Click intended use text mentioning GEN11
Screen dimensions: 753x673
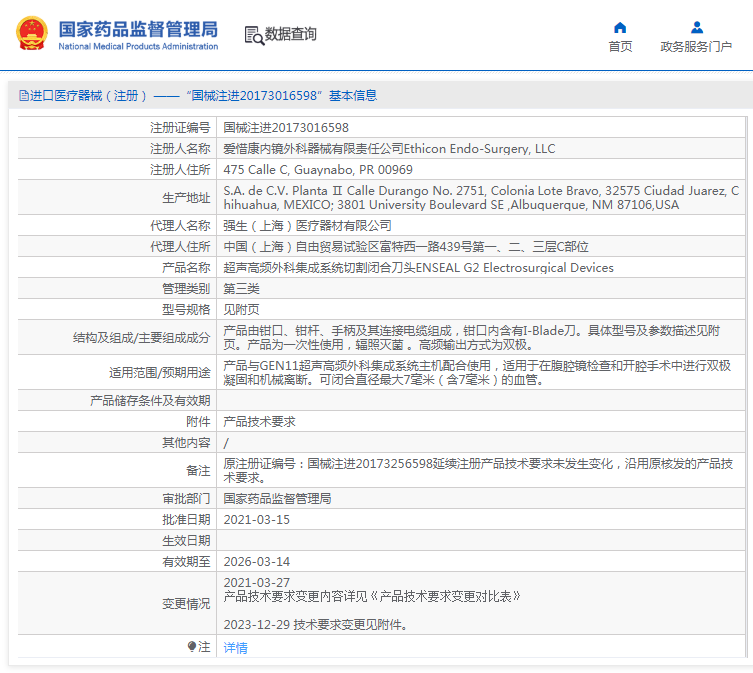point(477,373)
